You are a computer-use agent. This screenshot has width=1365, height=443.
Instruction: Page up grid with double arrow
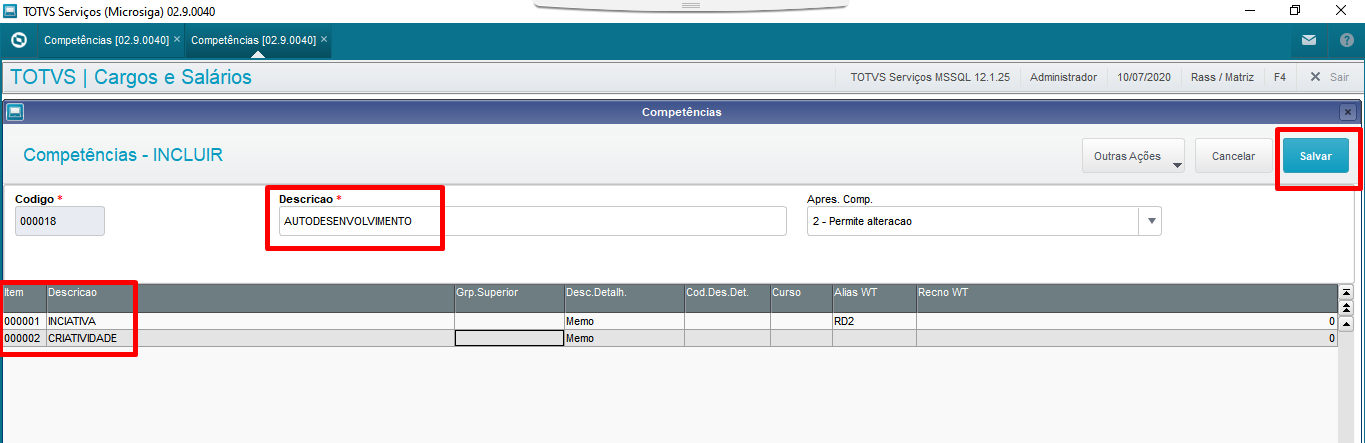pyautogui.click(x=1345, y=306)
